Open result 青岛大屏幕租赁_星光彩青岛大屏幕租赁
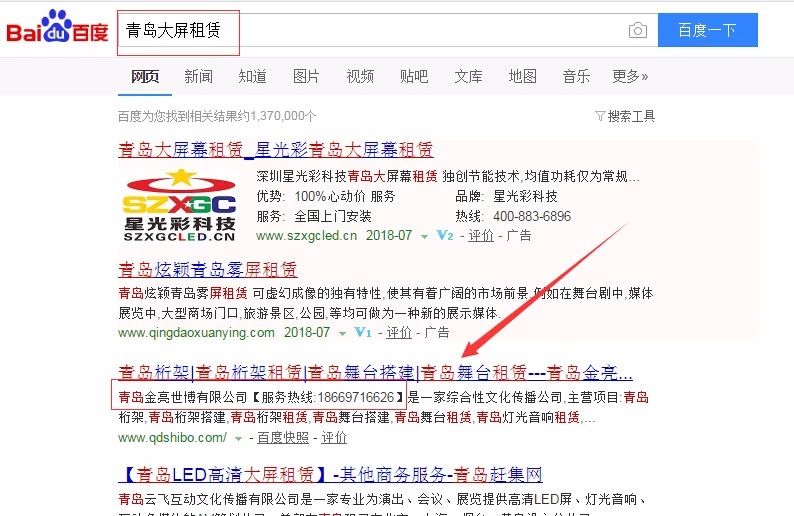Screen dimensions: 794x516 (x=276, y=150)
